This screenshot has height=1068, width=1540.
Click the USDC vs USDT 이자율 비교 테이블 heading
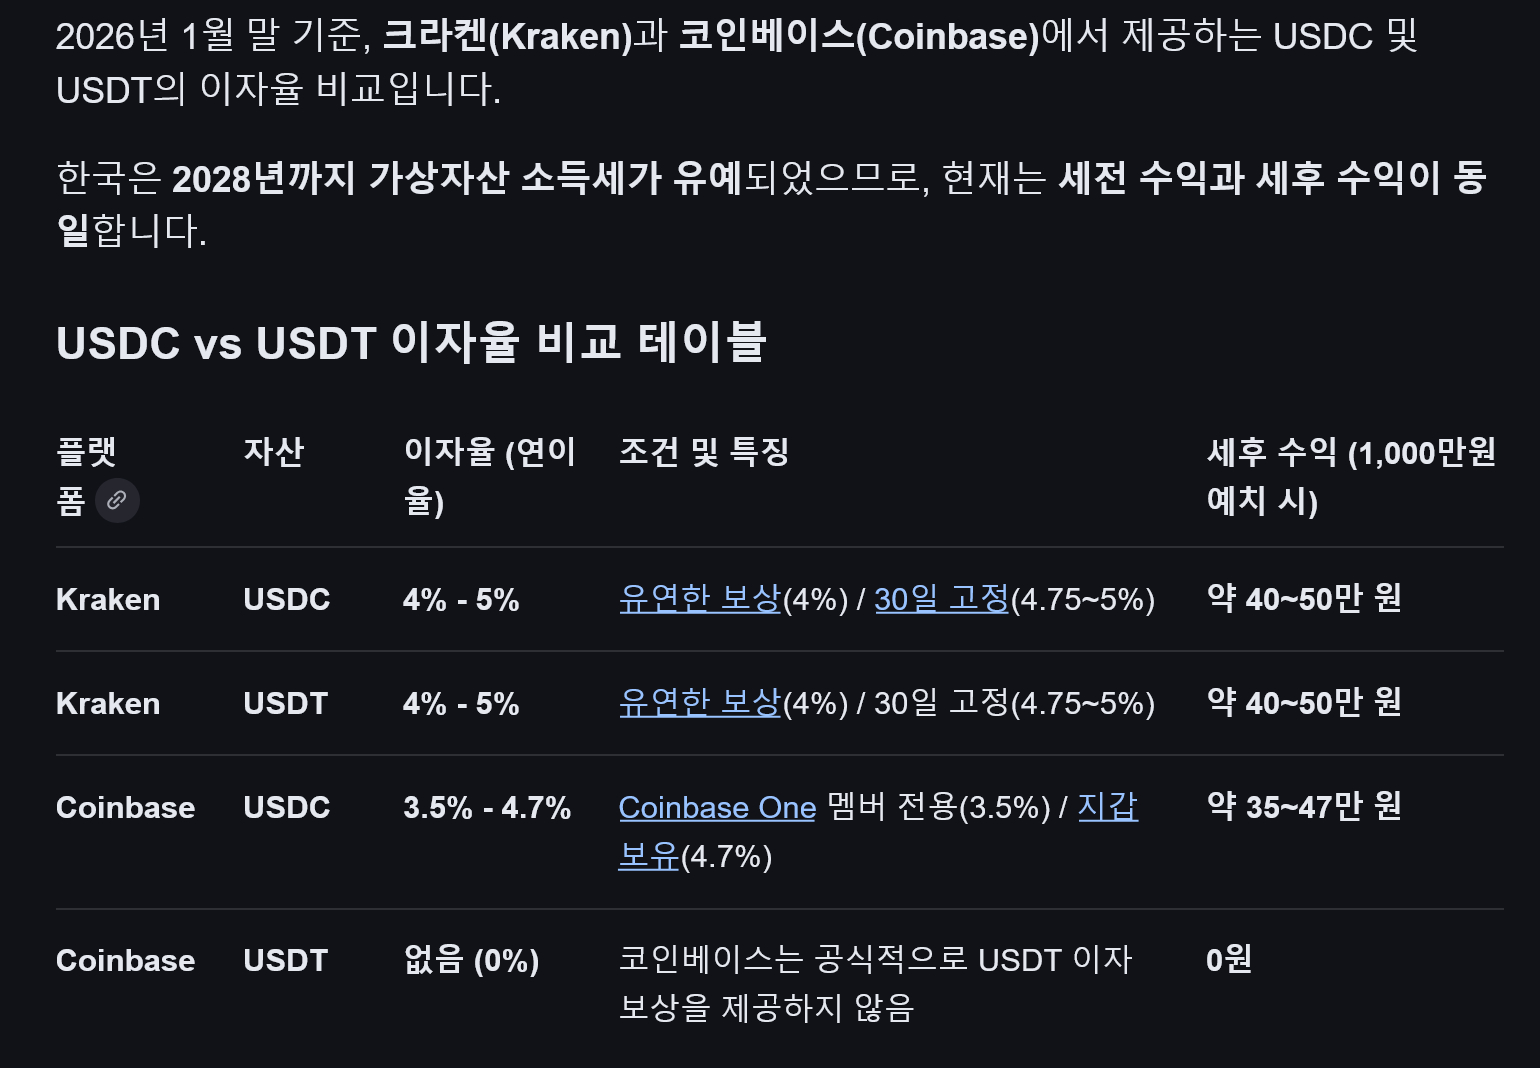click(x=411, y=342)
